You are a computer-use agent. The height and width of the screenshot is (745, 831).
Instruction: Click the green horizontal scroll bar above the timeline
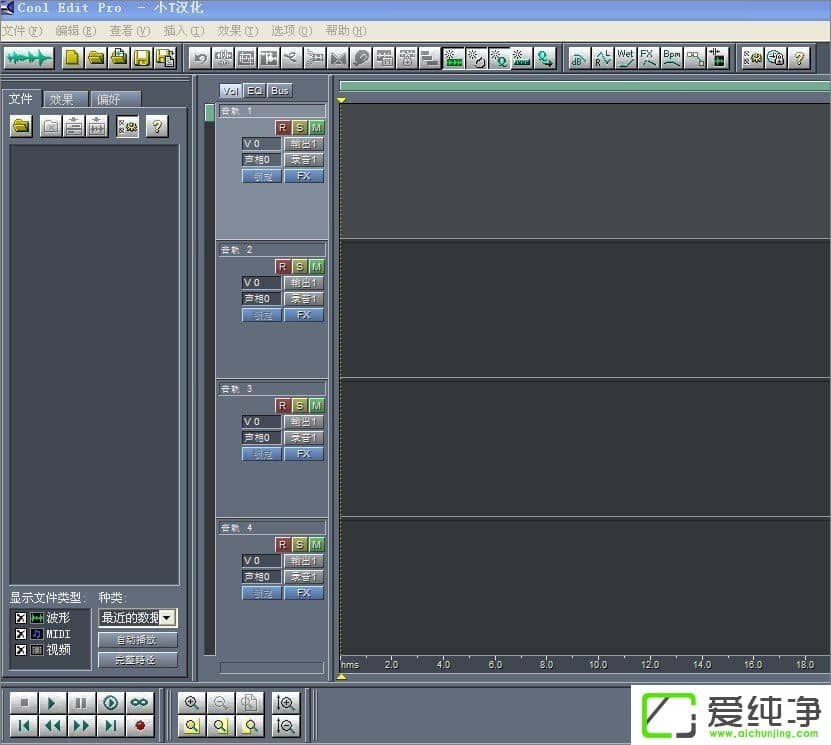coord(584,86)
